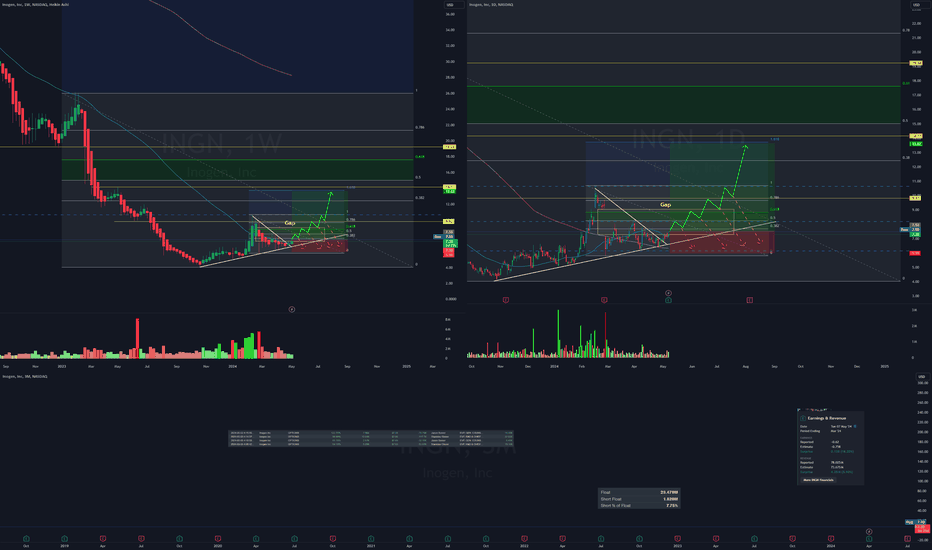Viewport: 932px width, 550px height.
Task: Open earnings marker above 2019 on 3M chart
Action: click(x=64, y=539)
